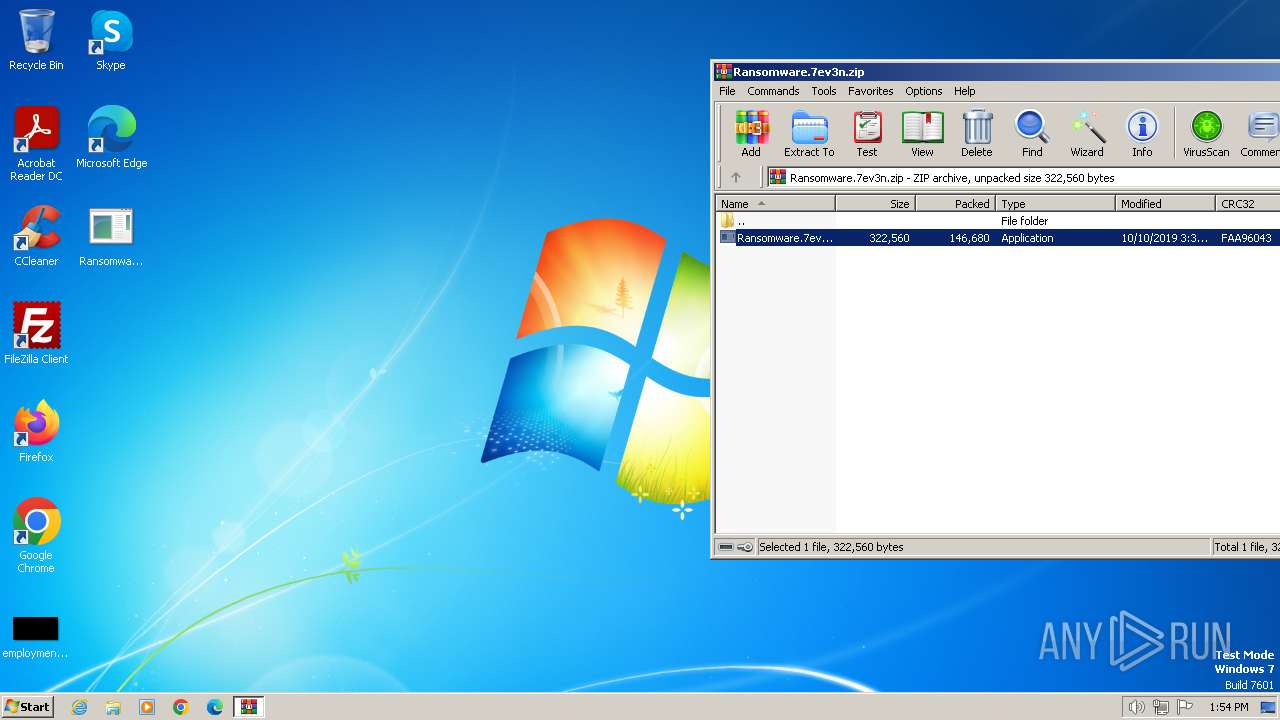Image resolution: width=1280 pixels, height=720 pixels.
Task: Open the Ransomwa... desktop file icon
Action: [x=111, y=236]
